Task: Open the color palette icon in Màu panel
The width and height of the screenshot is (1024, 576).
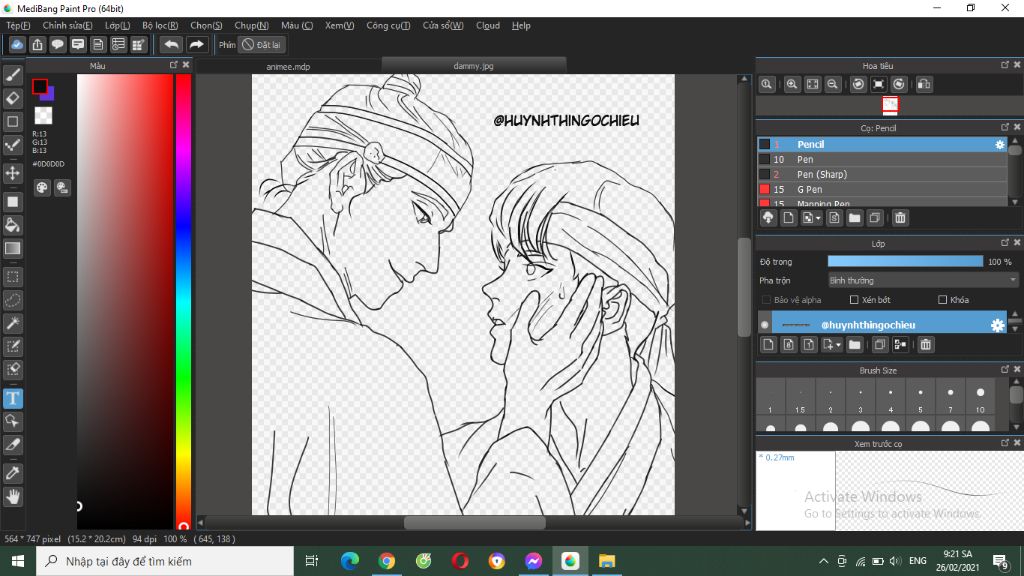Action: click(x=42, y=188)
